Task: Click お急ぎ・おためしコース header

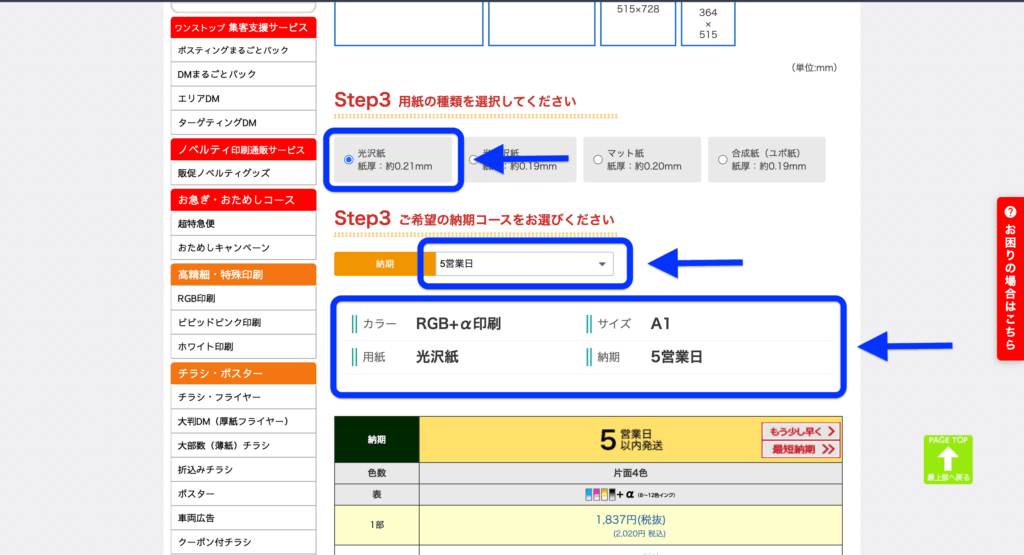Action: point(243,200)
